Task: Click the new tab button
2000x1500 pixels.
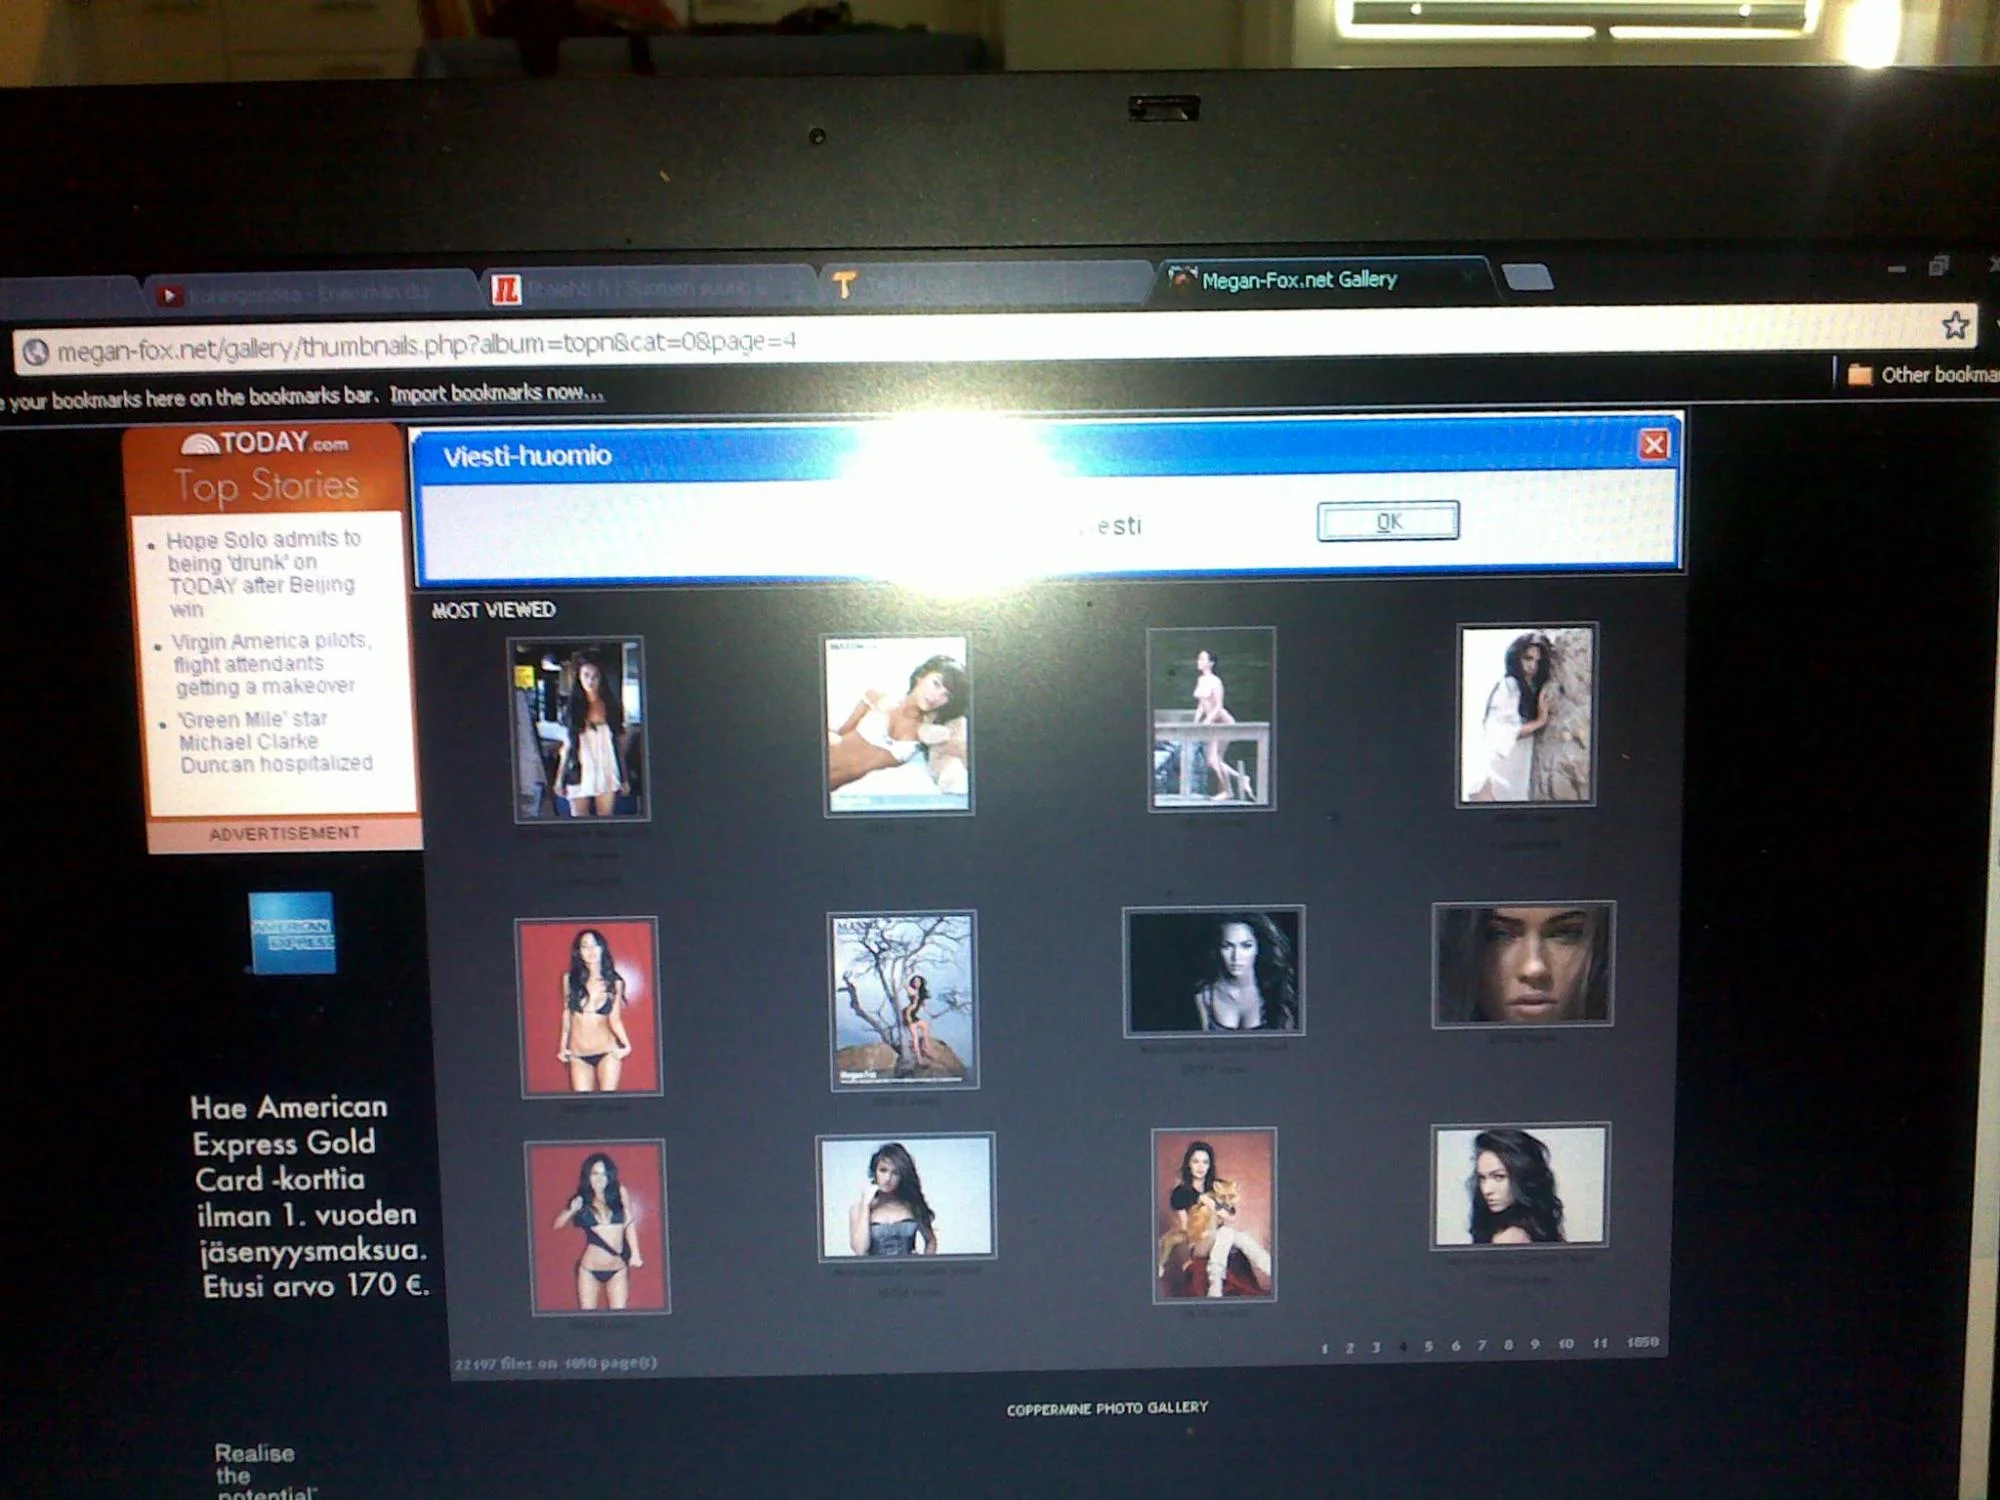Action: 1527,277
